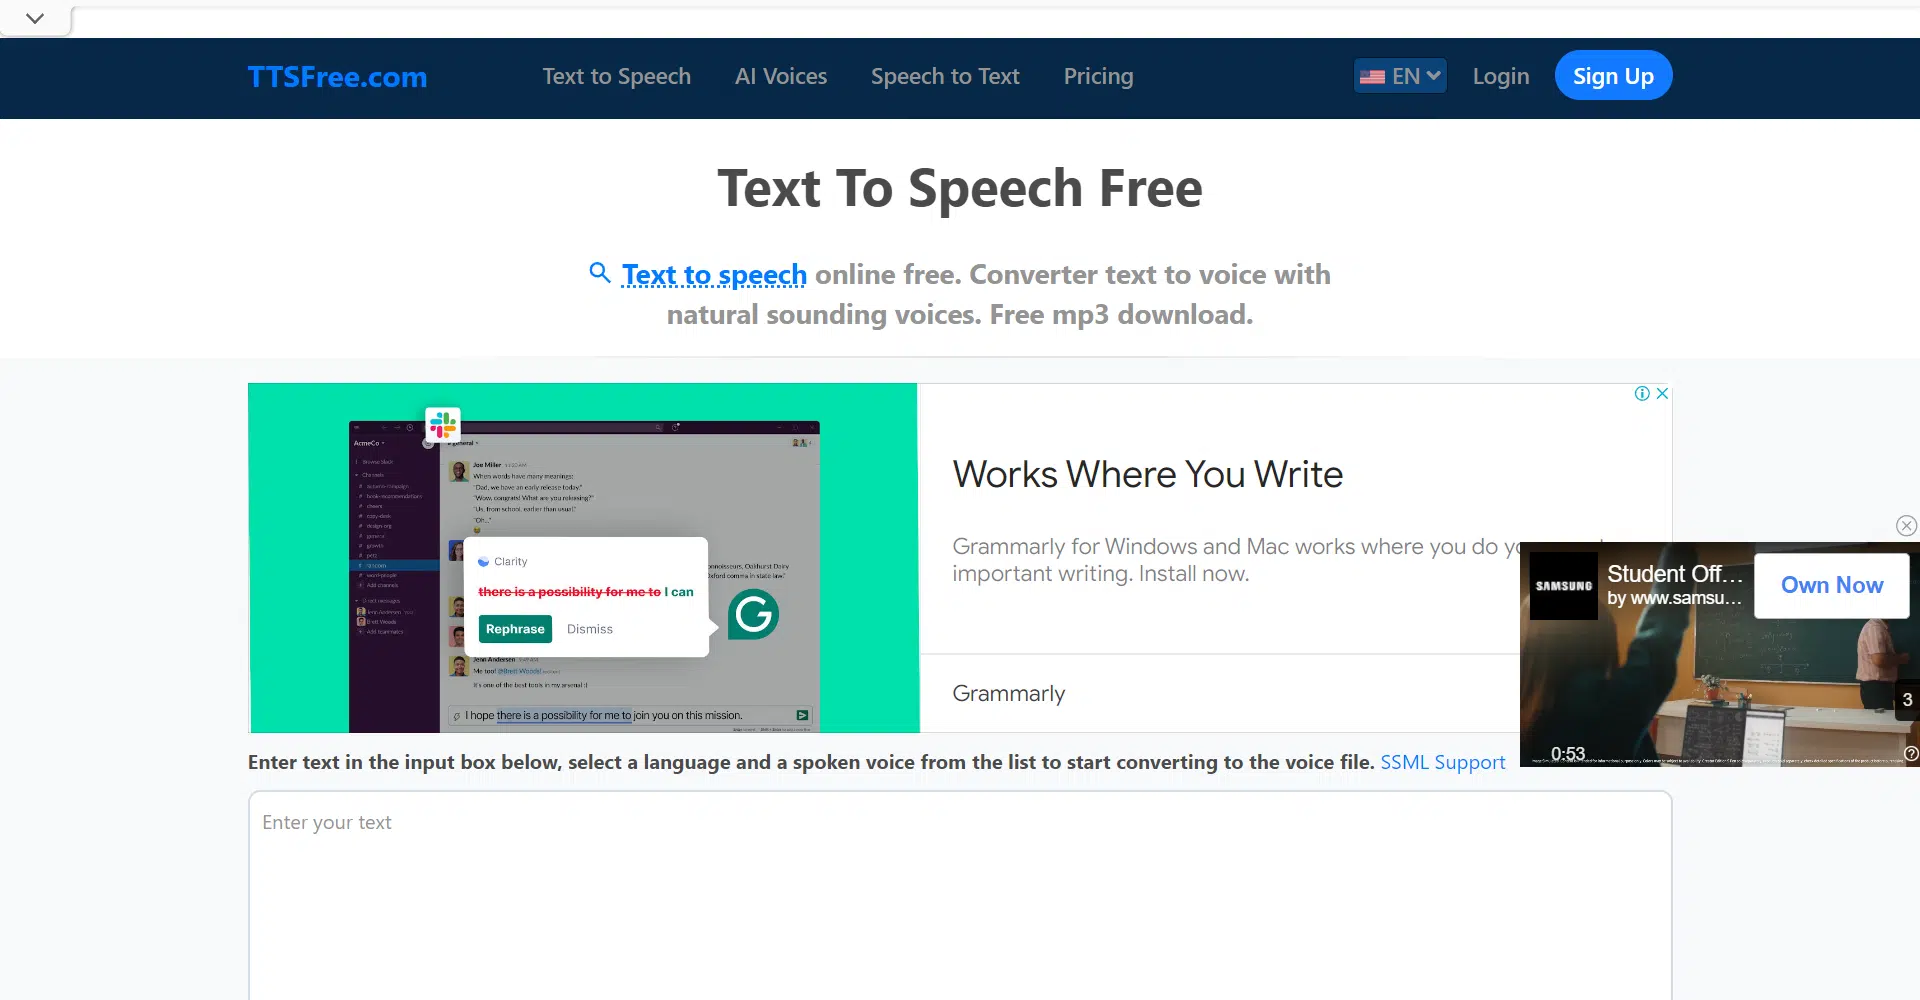Close the Grammarly banner ad

pos(1662,394)
